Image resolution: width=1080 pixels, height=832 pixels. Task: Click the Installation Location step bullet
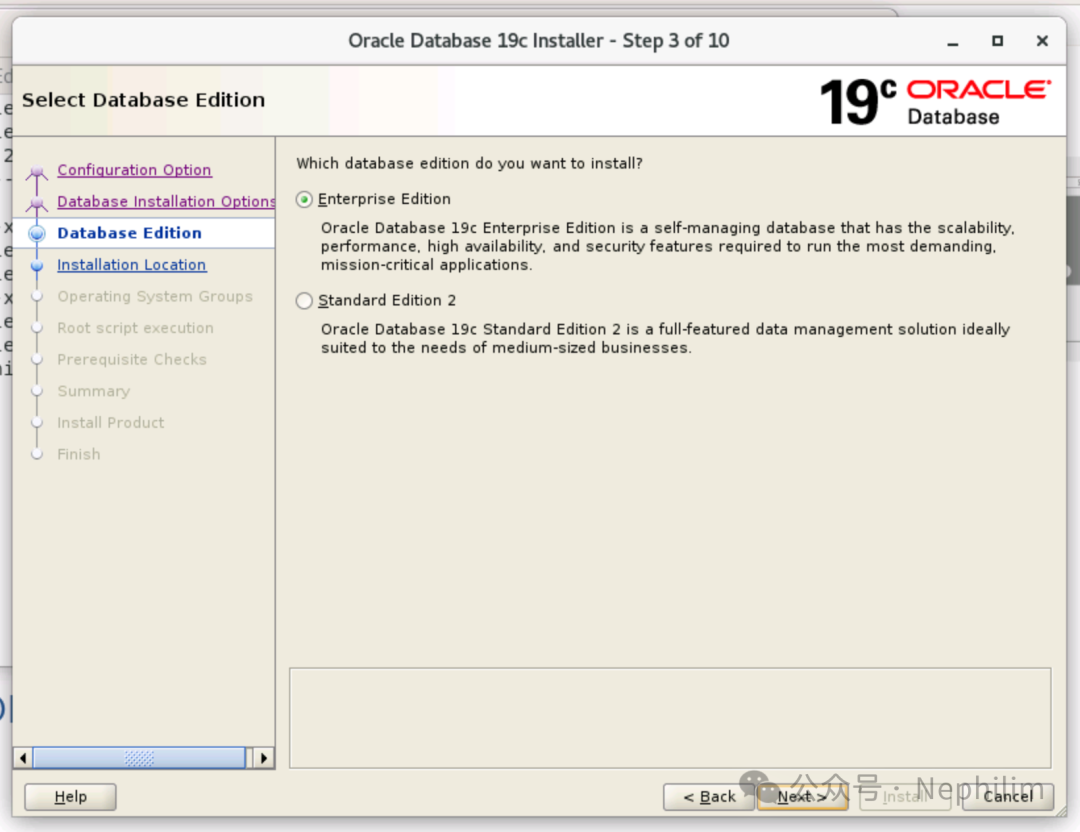pyautogui.click(x=37, y=266)
